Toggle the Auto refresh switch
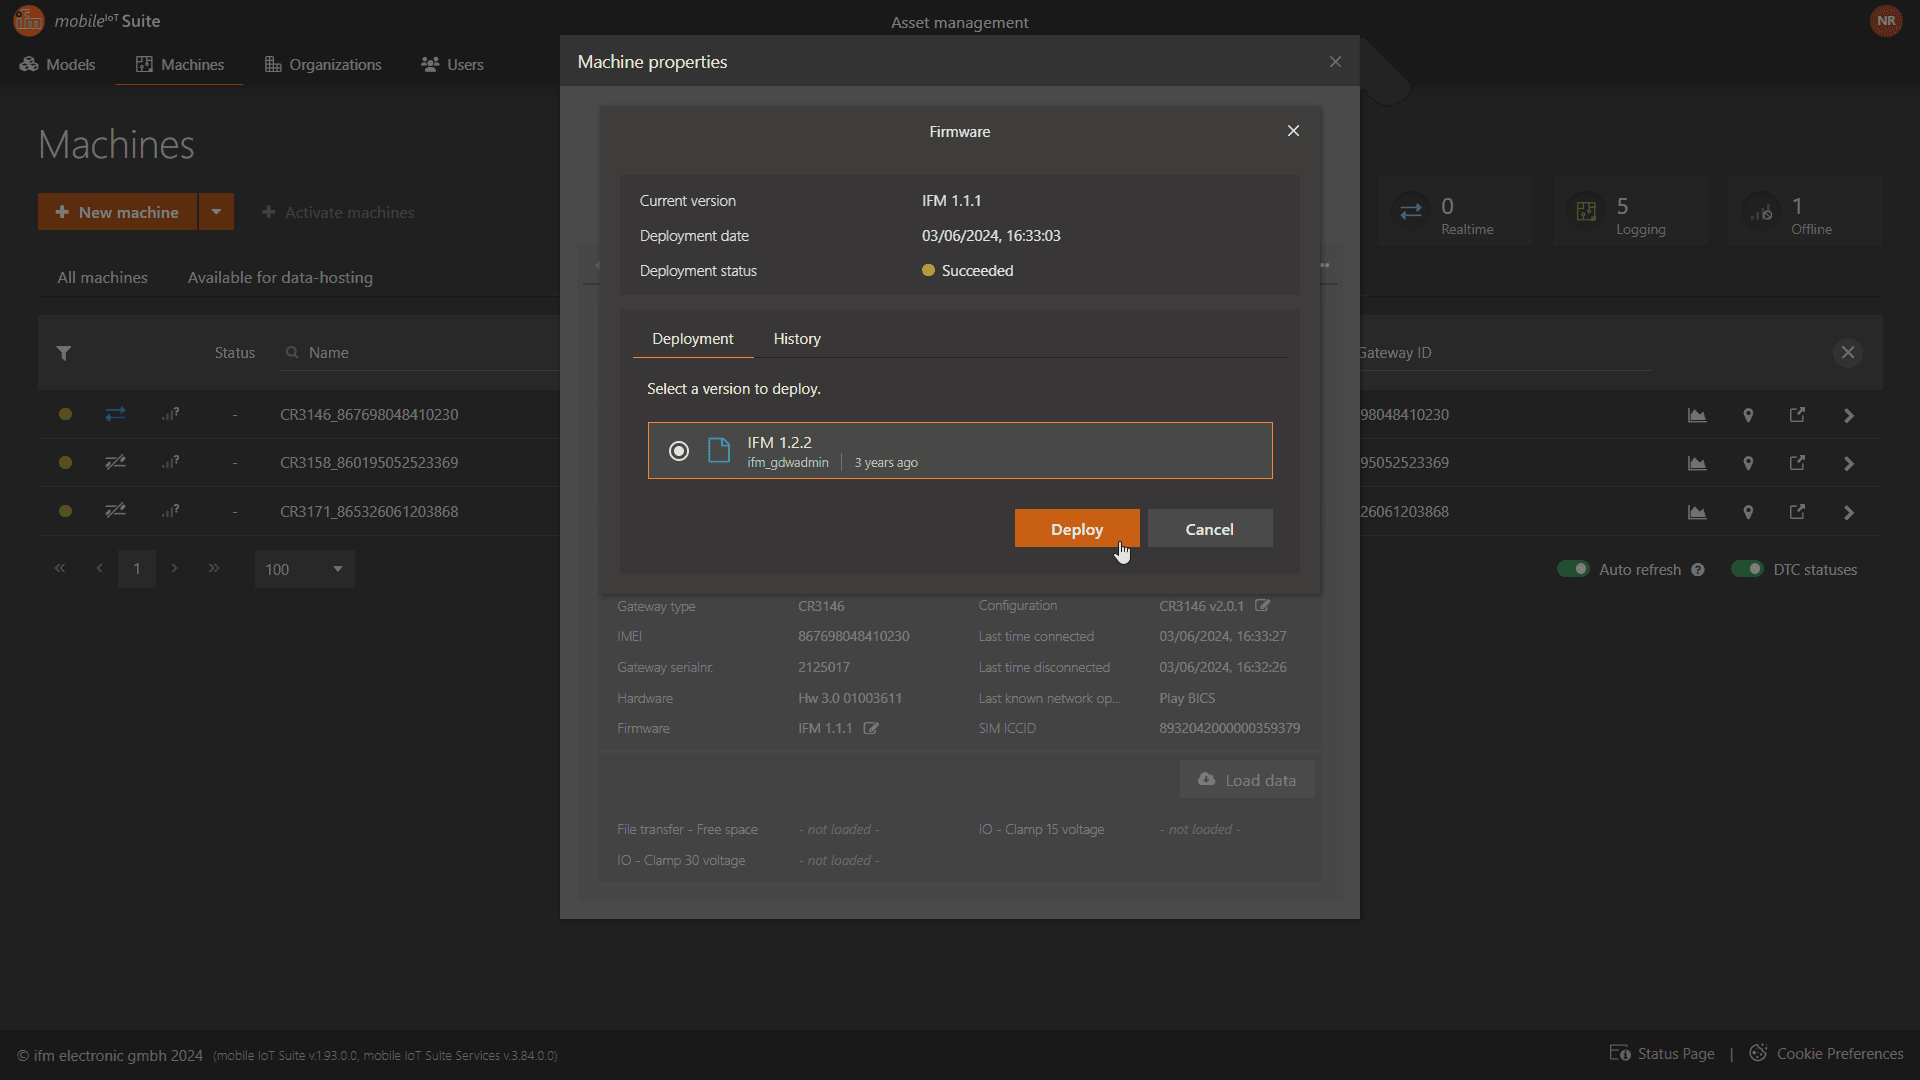This screenshot has width=1920, height=1080. pyautogui.click(x=1573, y=569)
